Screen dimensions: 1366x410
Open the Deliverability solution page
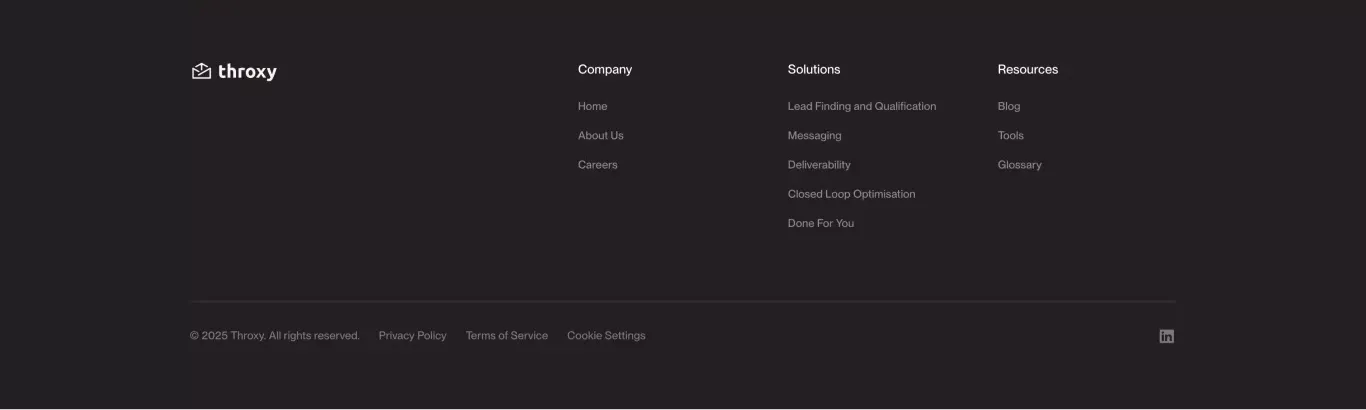819,165
